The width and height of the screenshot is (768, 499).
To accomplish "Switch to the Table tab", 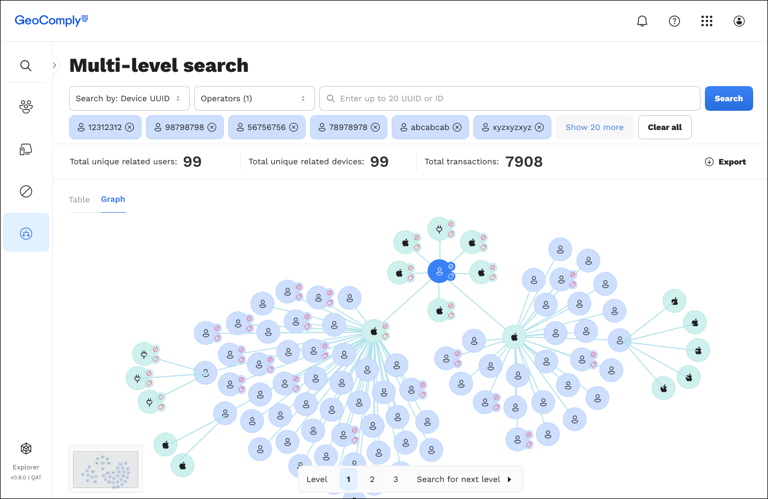I will click(x=79, y=199).
